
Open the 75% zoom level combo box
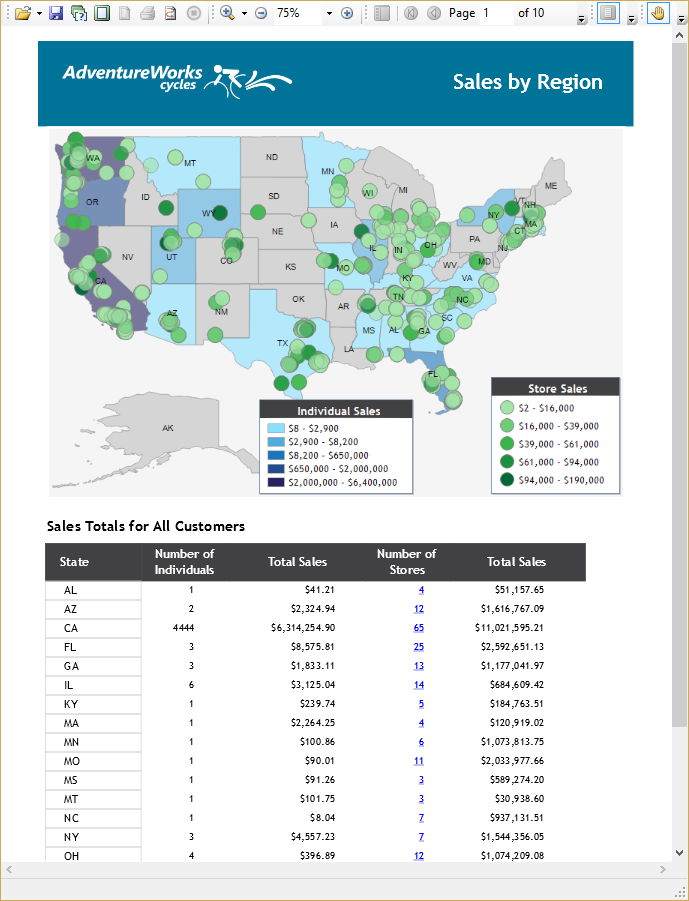[x=304, y=13]
